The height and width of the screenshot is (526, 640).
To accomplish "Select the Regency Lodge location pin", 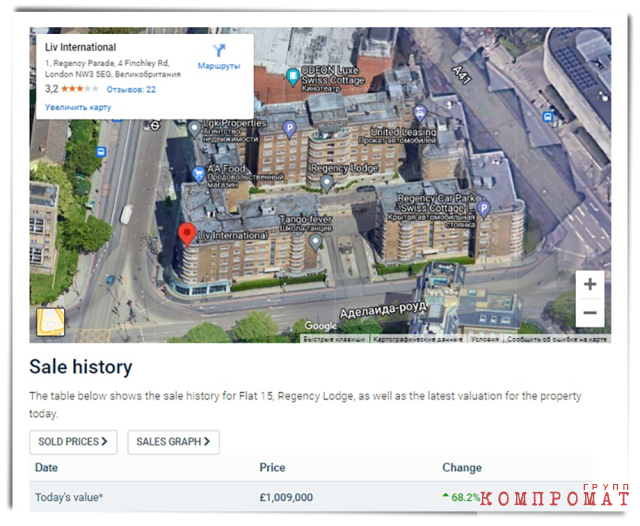I will (x=327, y=183).
